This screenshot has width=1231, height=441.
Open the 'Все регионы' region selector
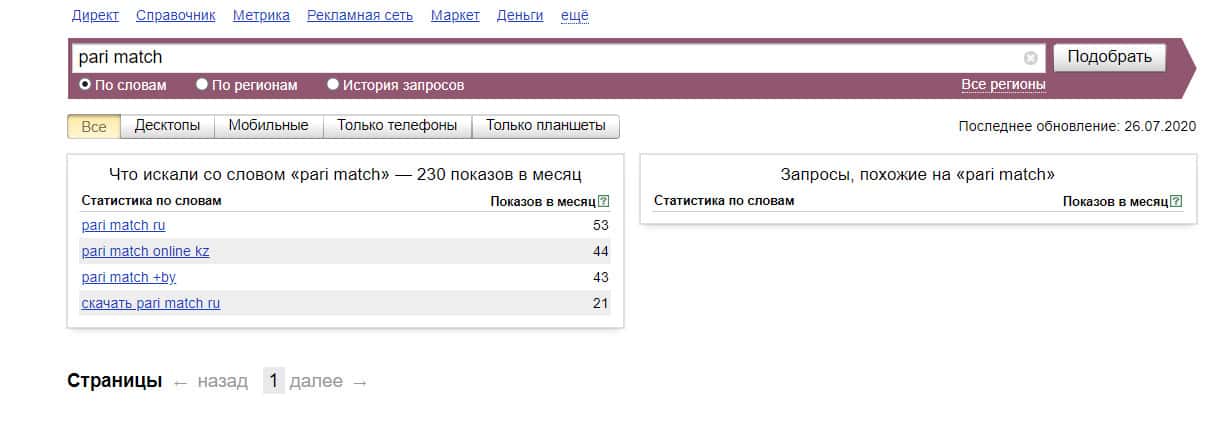point(1003,85)
